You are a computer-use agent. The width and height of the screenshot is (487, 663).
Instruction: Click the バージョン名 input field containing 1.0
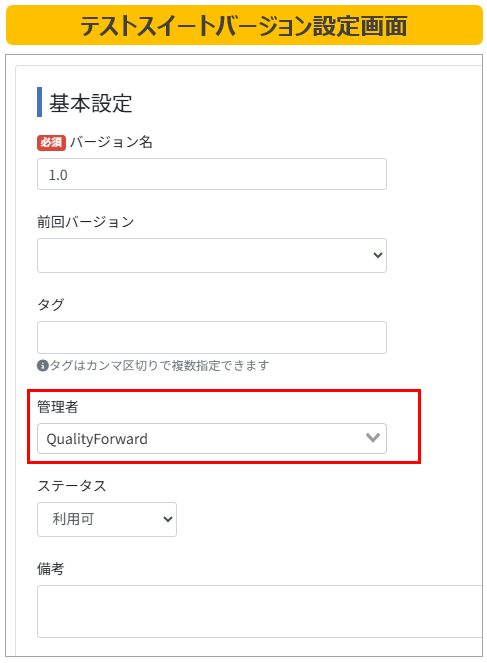point(211,174)
